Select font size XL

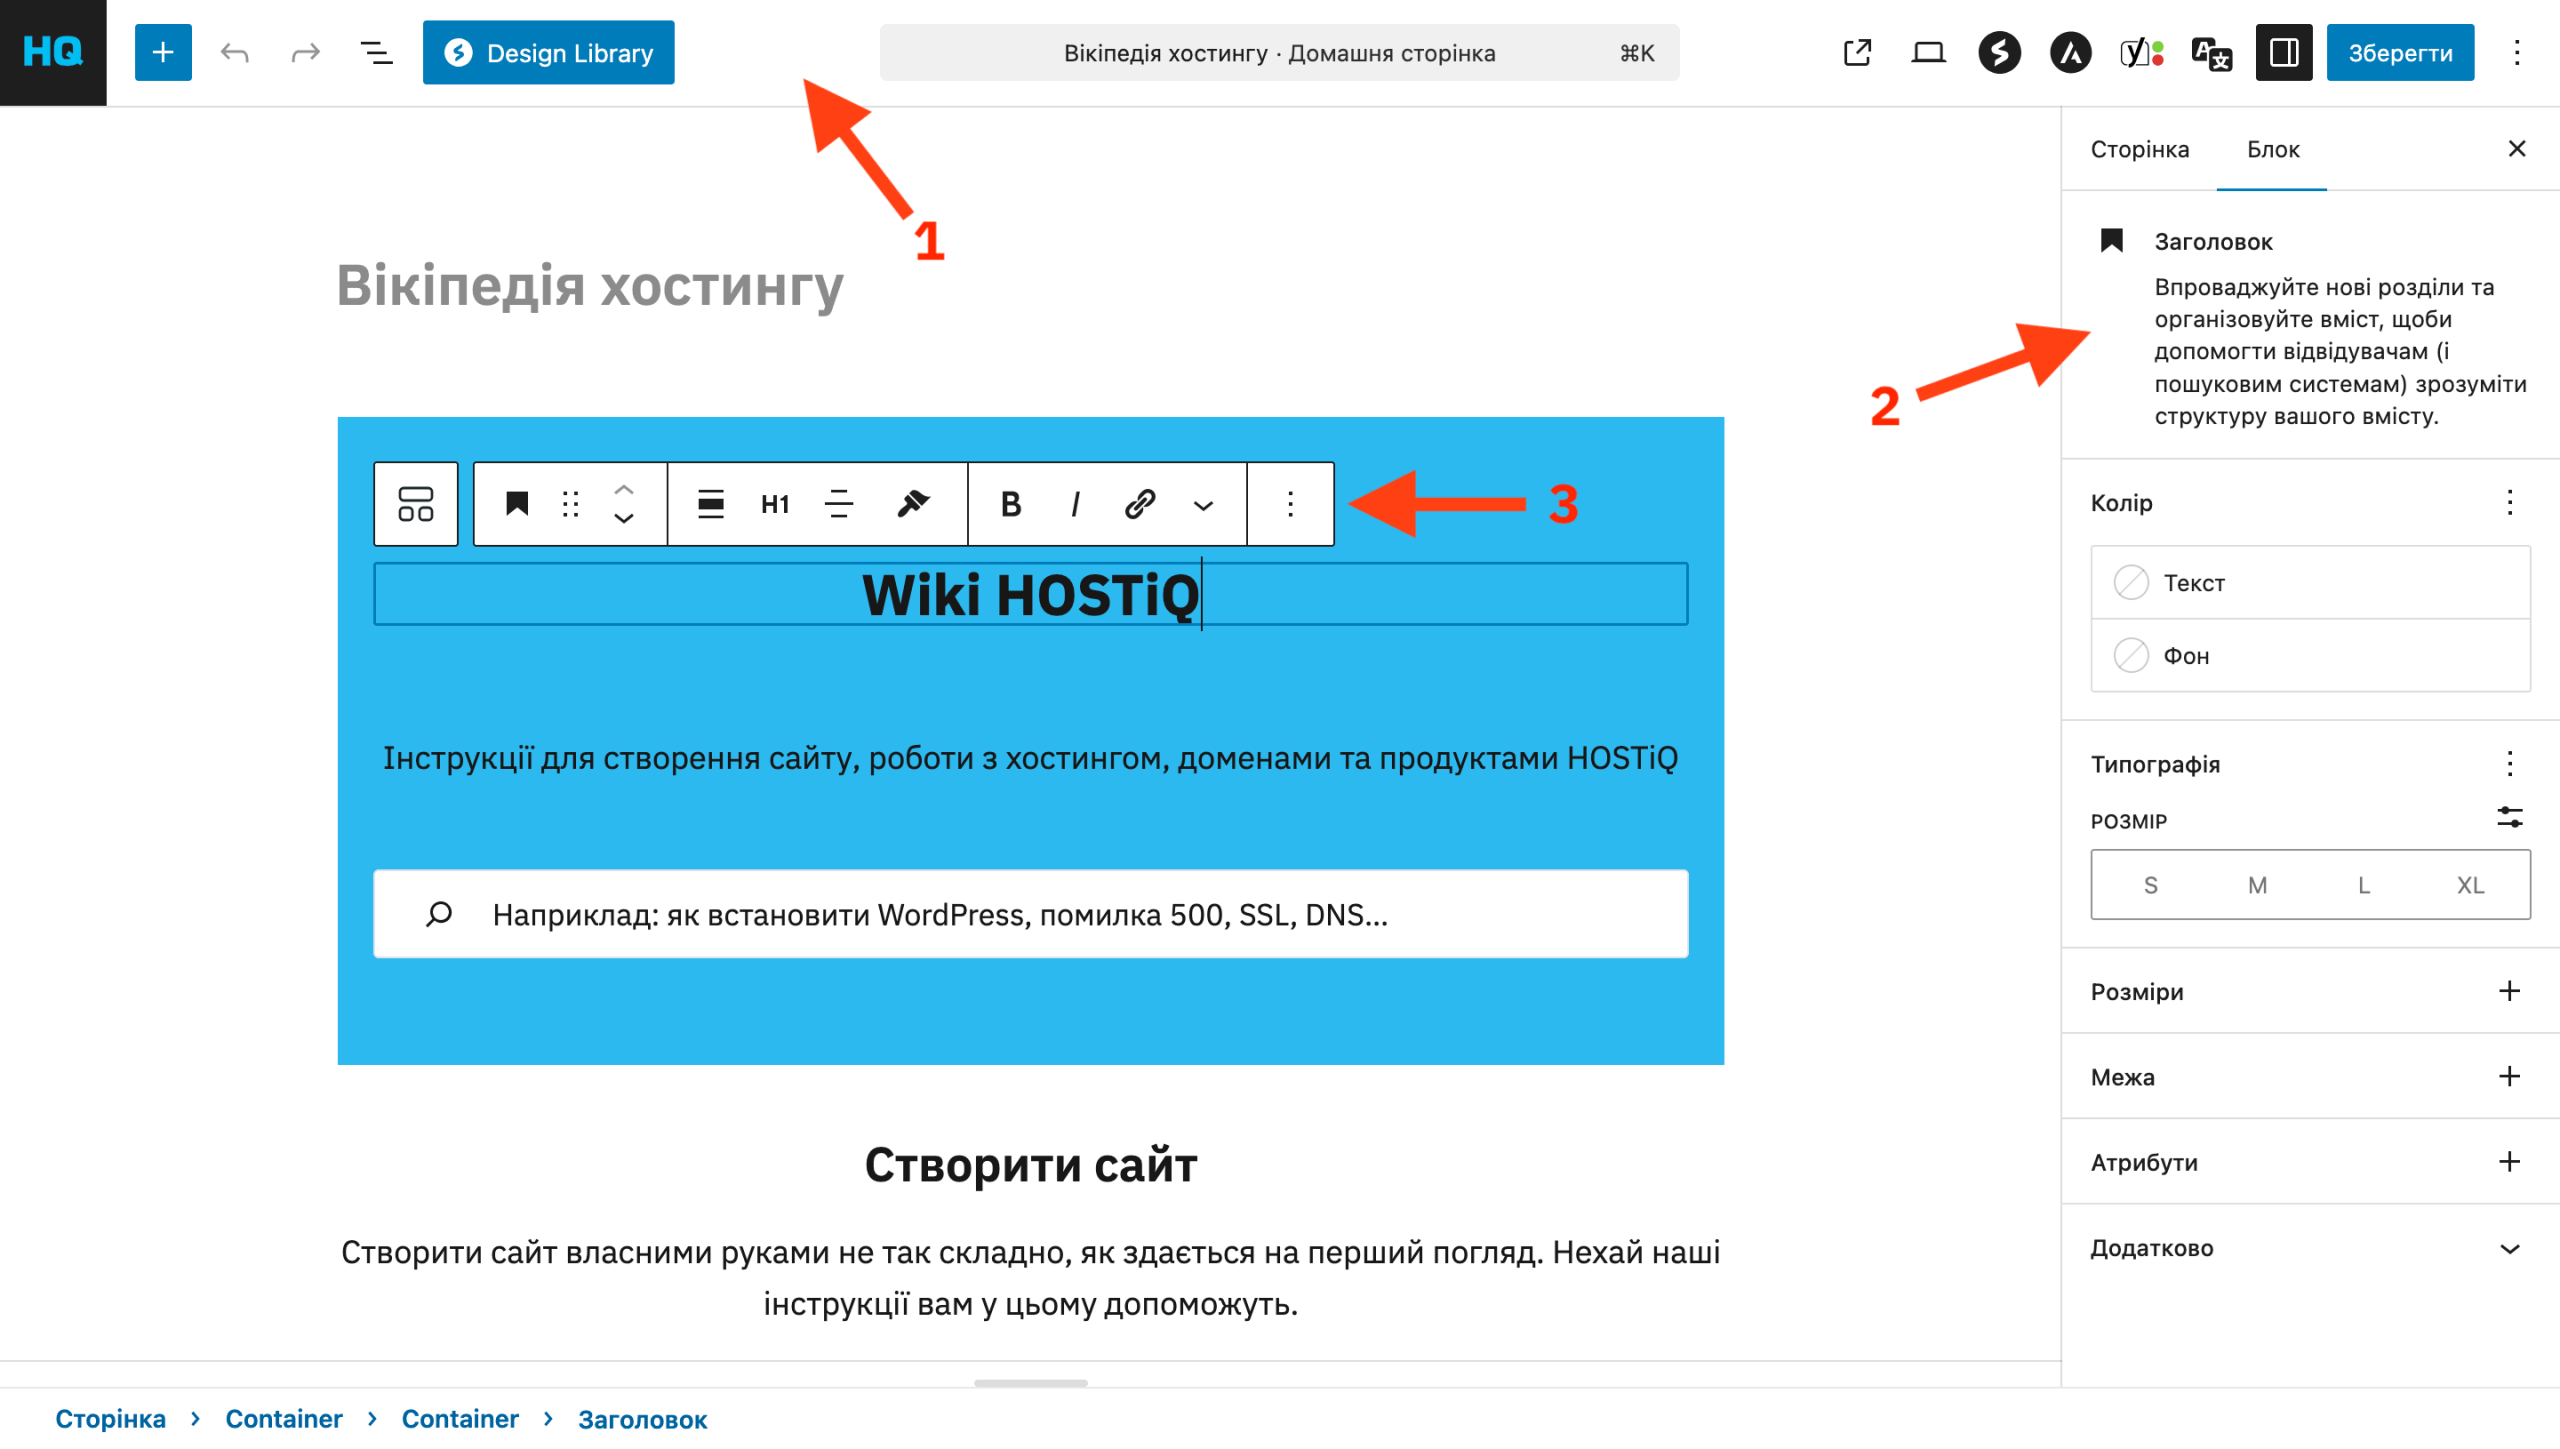(2470, 885)
